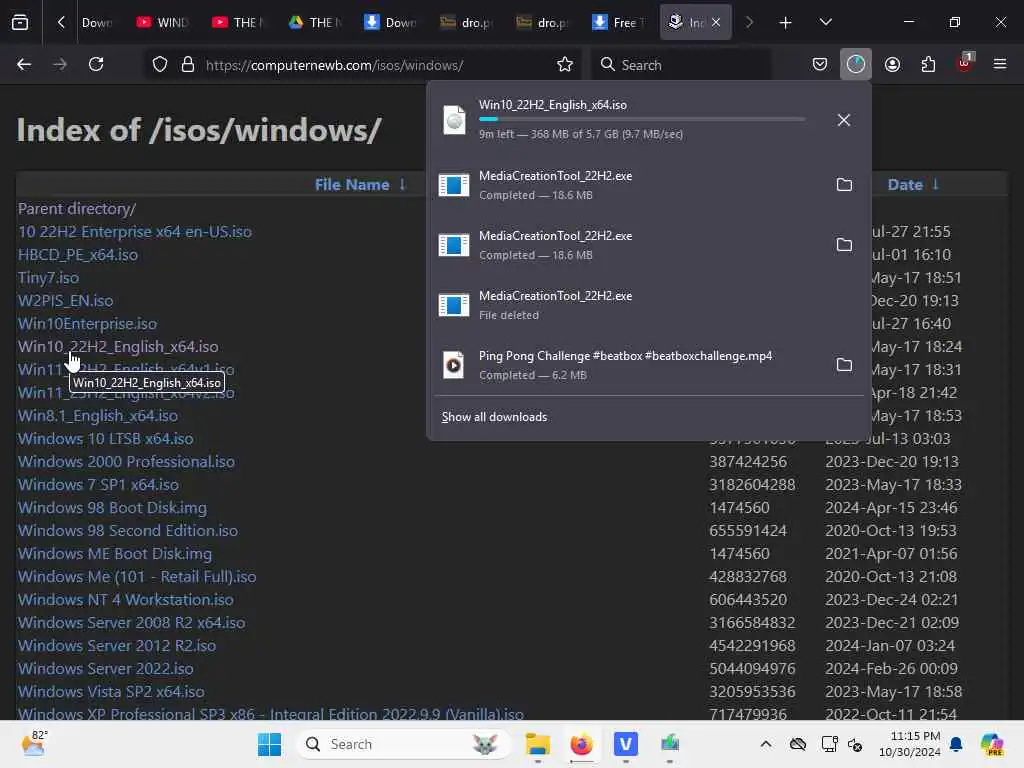Download Windows Vista SP2 x64.iso

click(x=111, y=691)
